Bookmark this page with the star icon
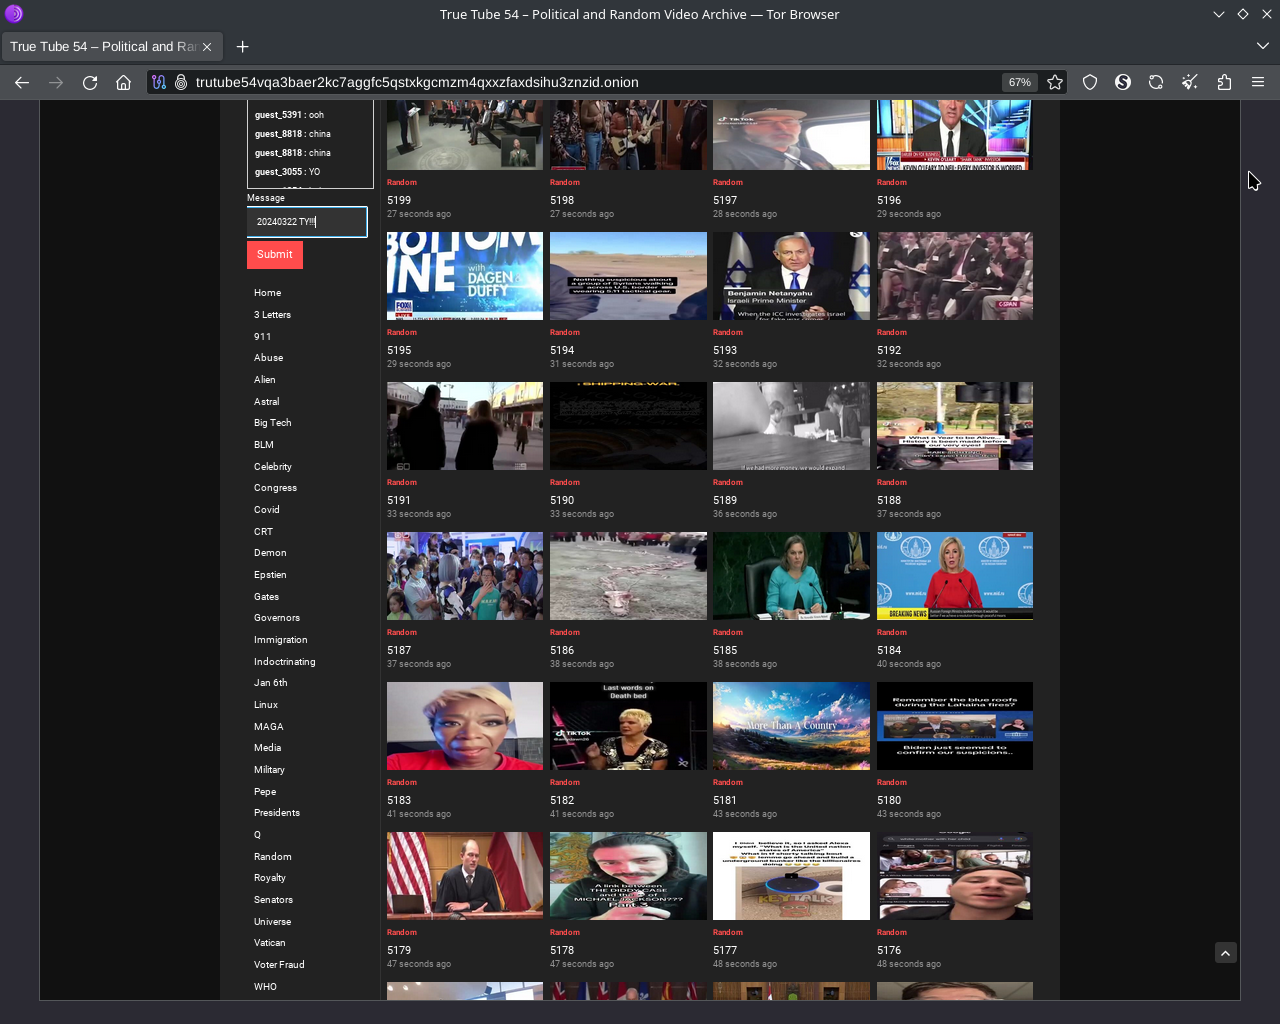The height and width of the screenshot is (1024, 1280). [x=1055, y=83]
